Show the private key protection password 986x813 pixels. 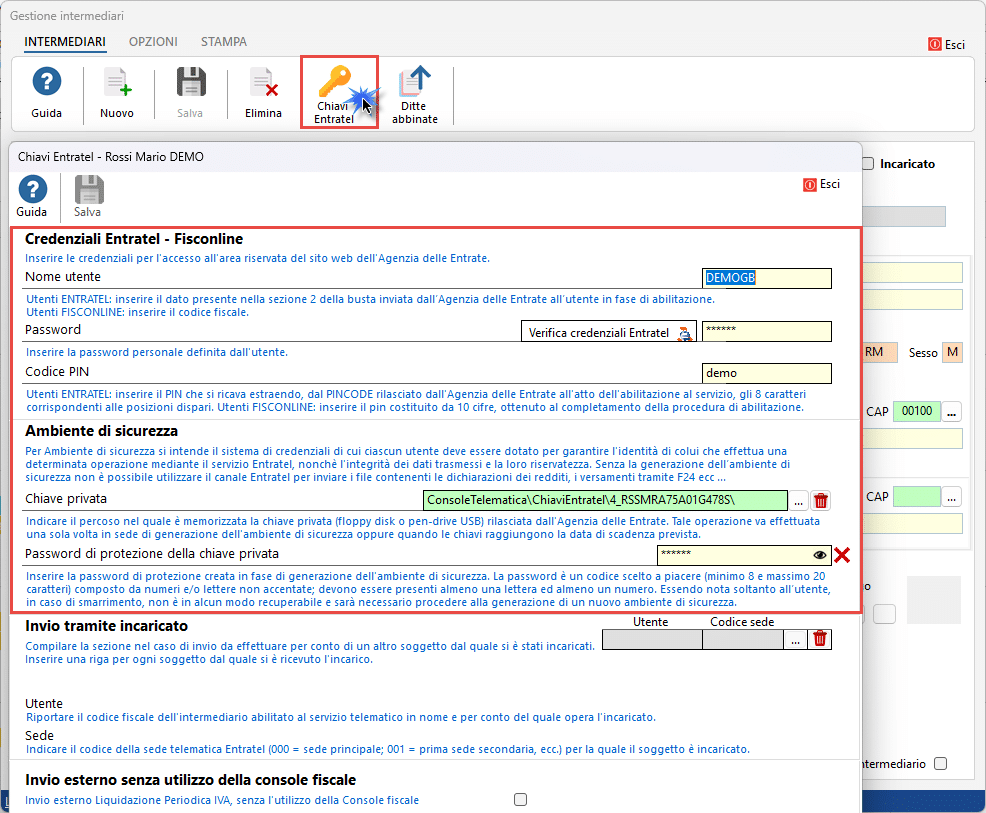coord(820,555)
